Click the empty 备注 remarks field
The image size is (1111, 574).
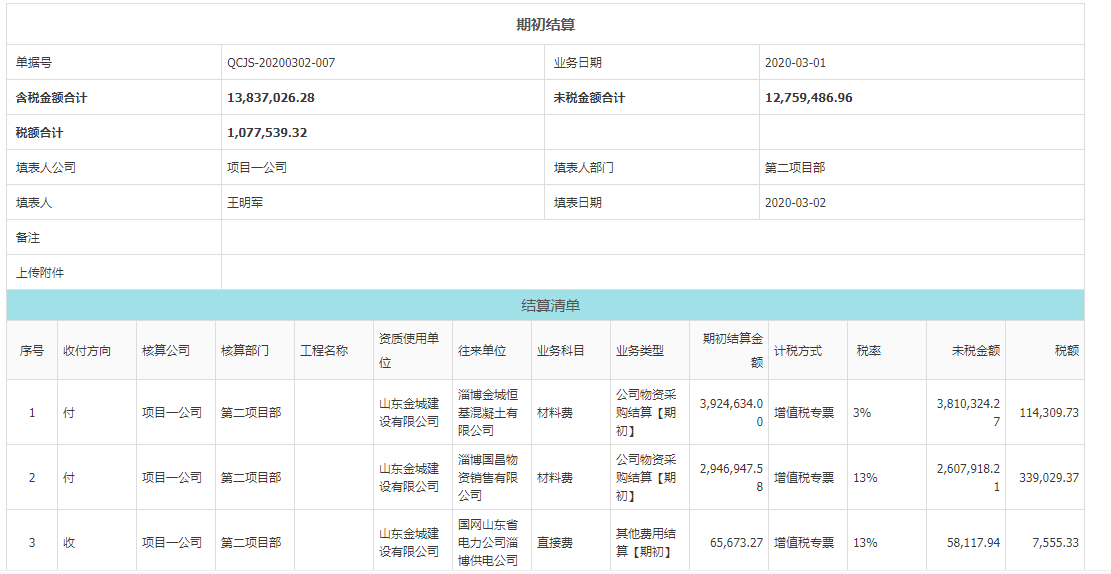pyautogui.click(x=653, y=237)
